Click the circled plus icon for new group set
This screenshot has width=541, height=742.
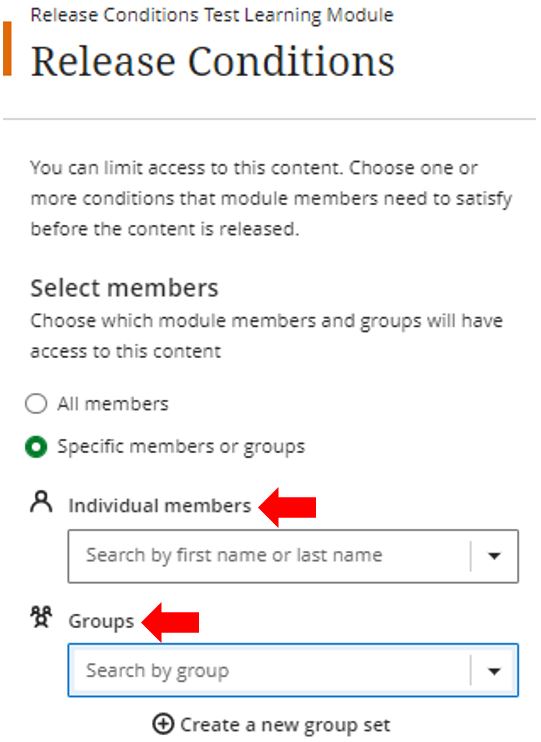click(163, 724)
